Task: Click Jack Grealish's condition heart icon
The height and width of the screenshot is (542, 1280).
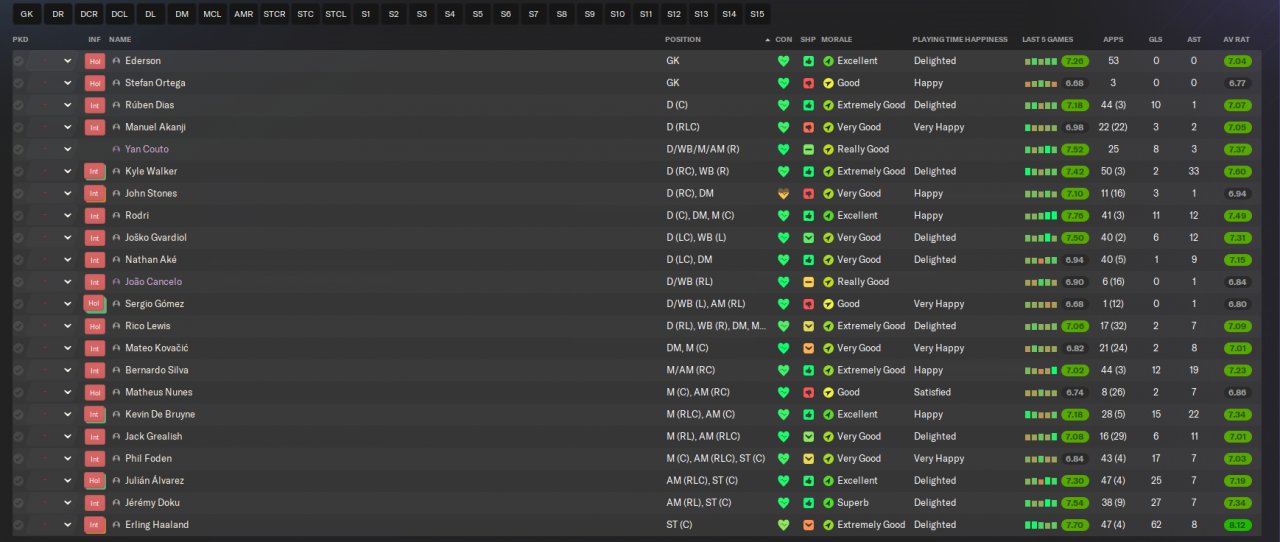Action: pyautogui.click(x=783, y=437)
